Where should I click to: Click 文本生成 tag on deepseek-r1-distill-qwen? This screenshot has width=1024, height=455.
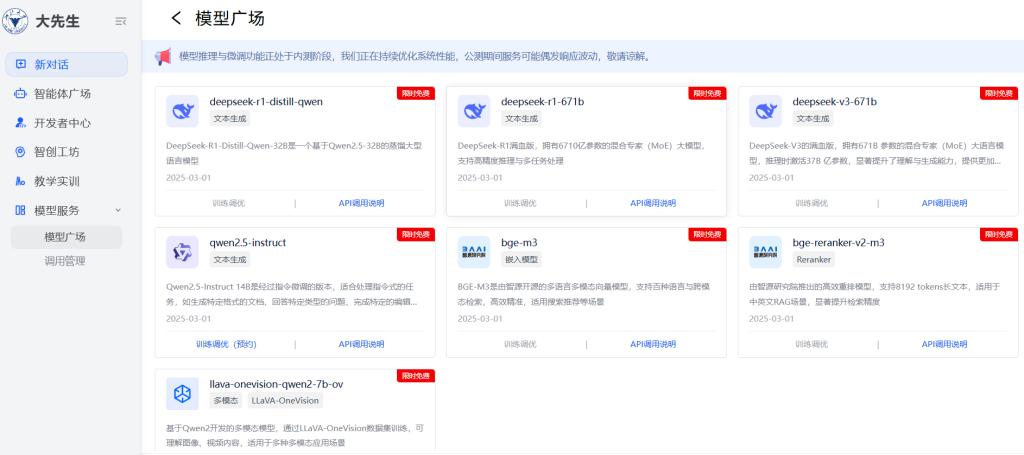[x=230, y=119]
